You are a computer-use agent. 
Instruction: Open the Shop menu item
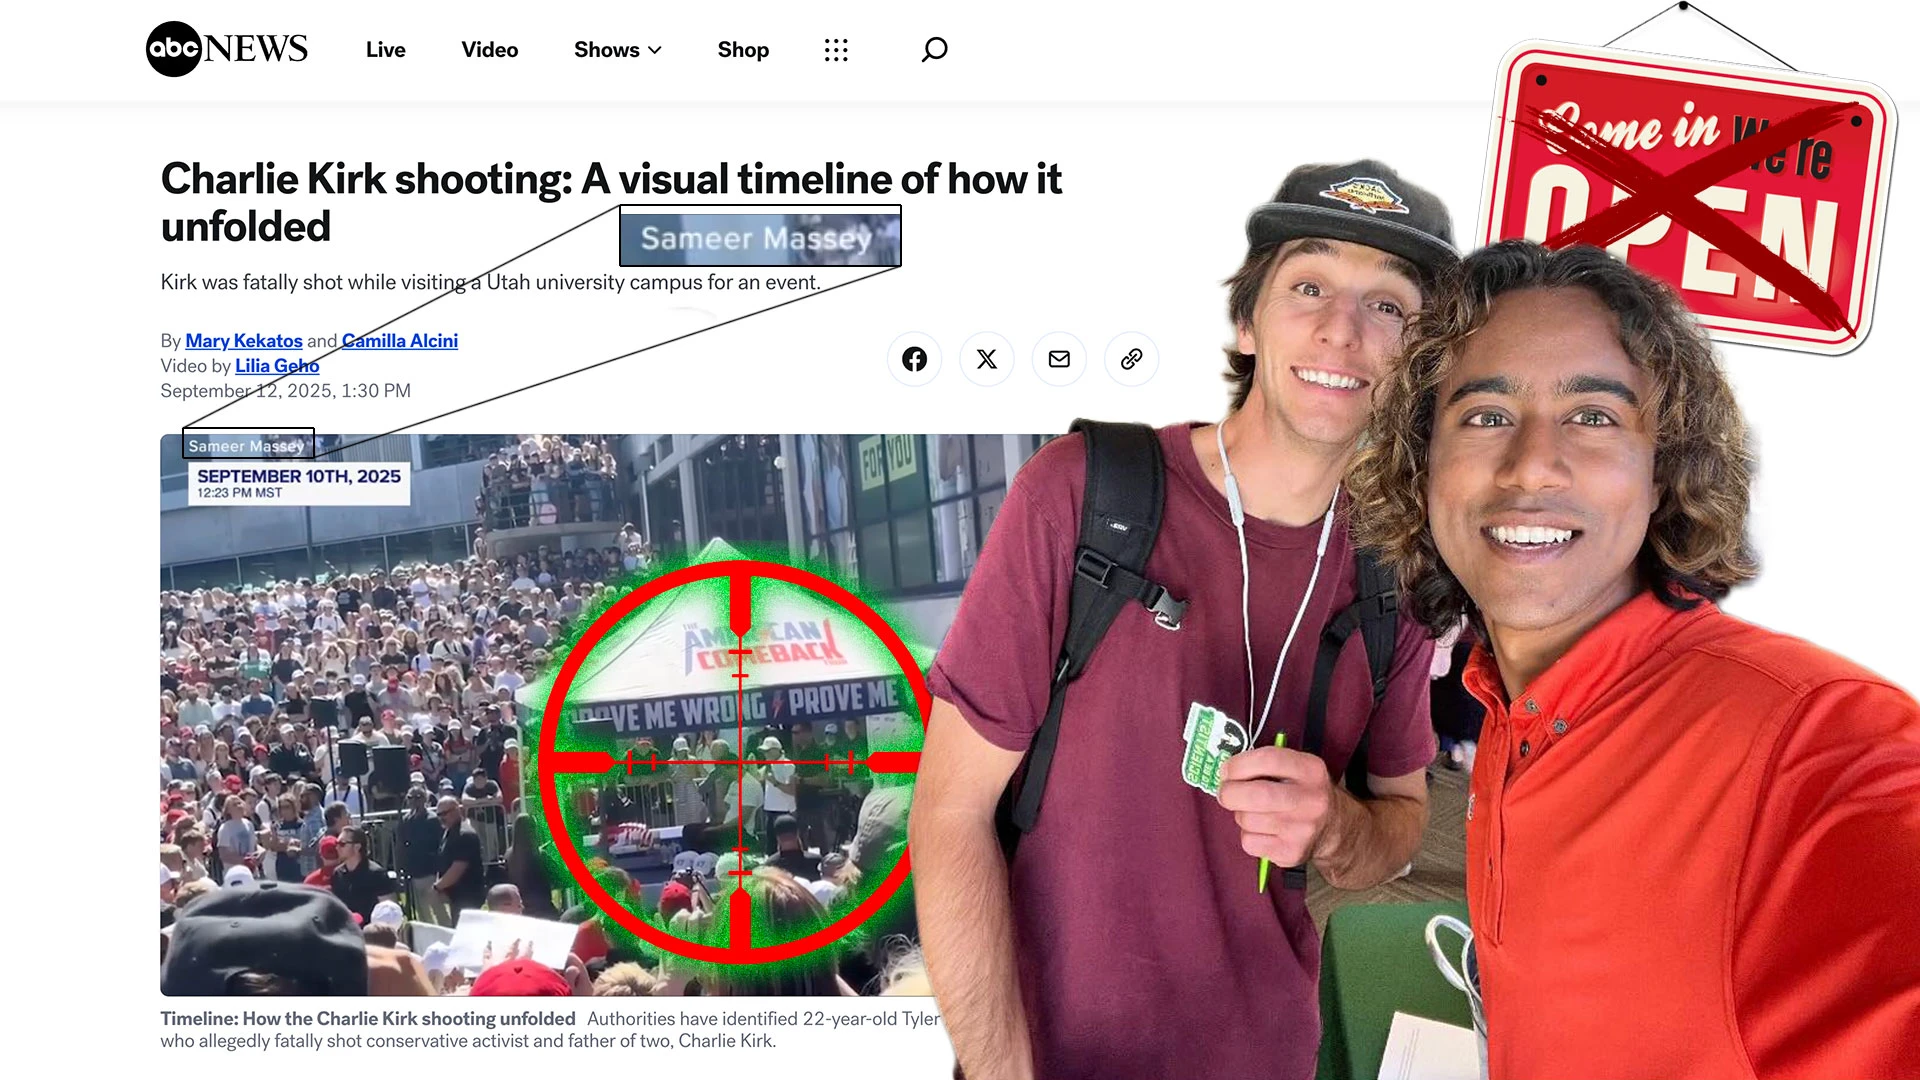coord(743,50)
